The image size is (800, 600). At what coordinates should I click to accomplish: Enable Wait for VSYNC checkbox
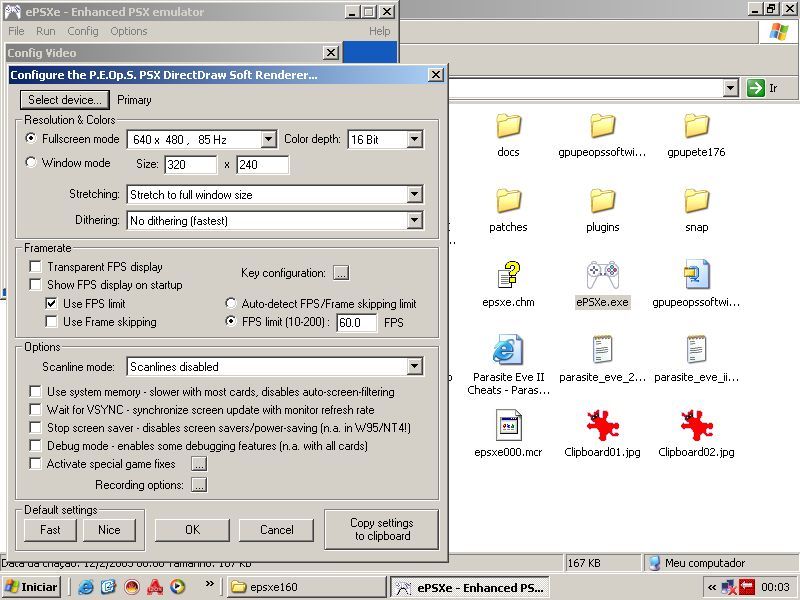(x=35, y=409)
